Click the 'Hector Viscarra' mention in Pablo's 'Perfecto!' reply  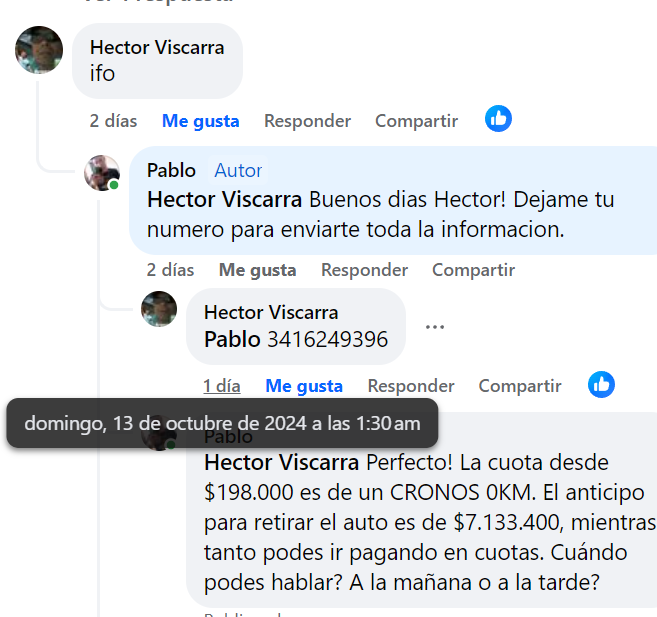tap(281, 463)
